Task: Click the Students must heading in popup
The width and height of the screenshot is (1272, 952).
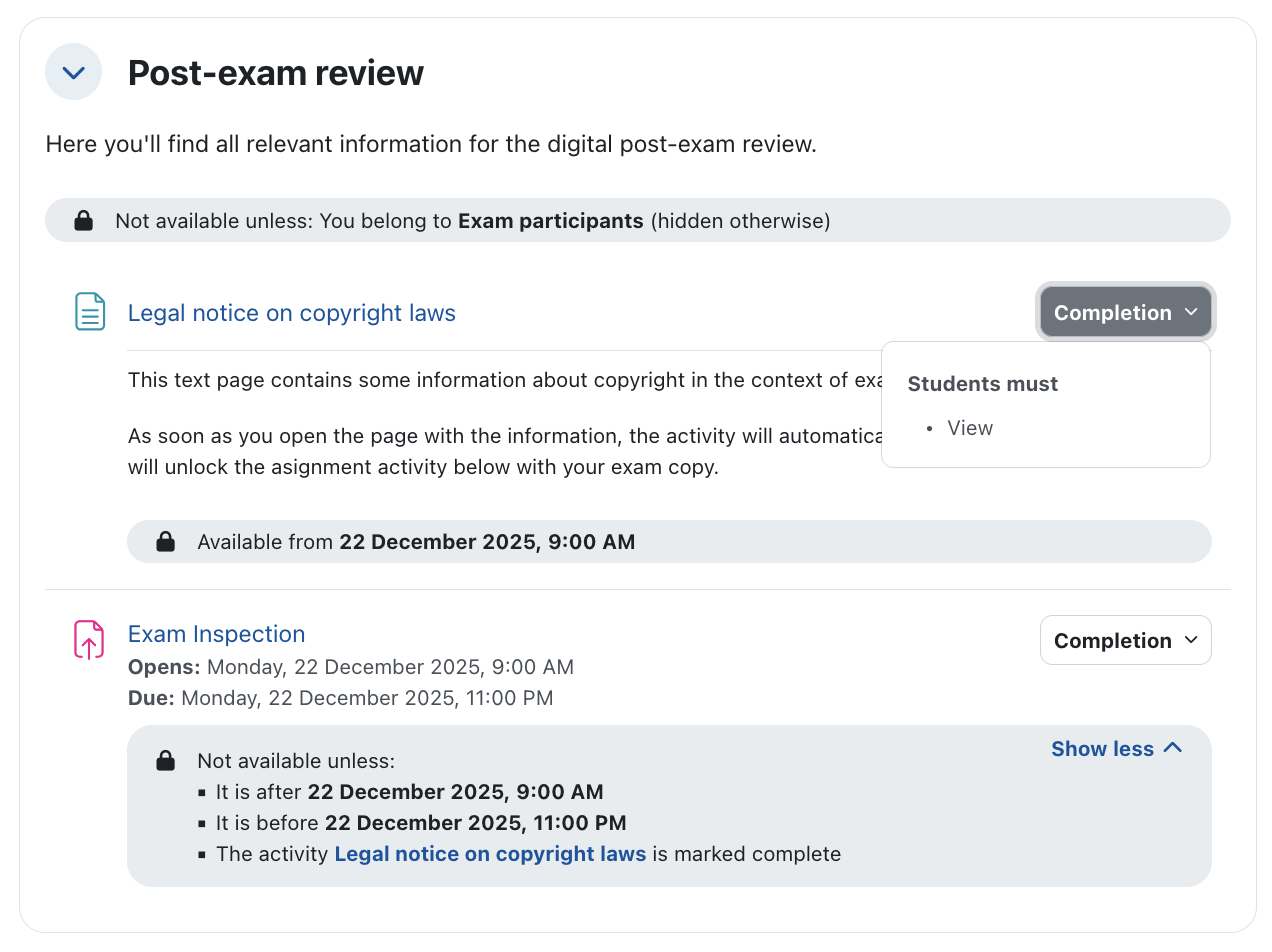Action: pyautogui.click(x=982, y=384)
